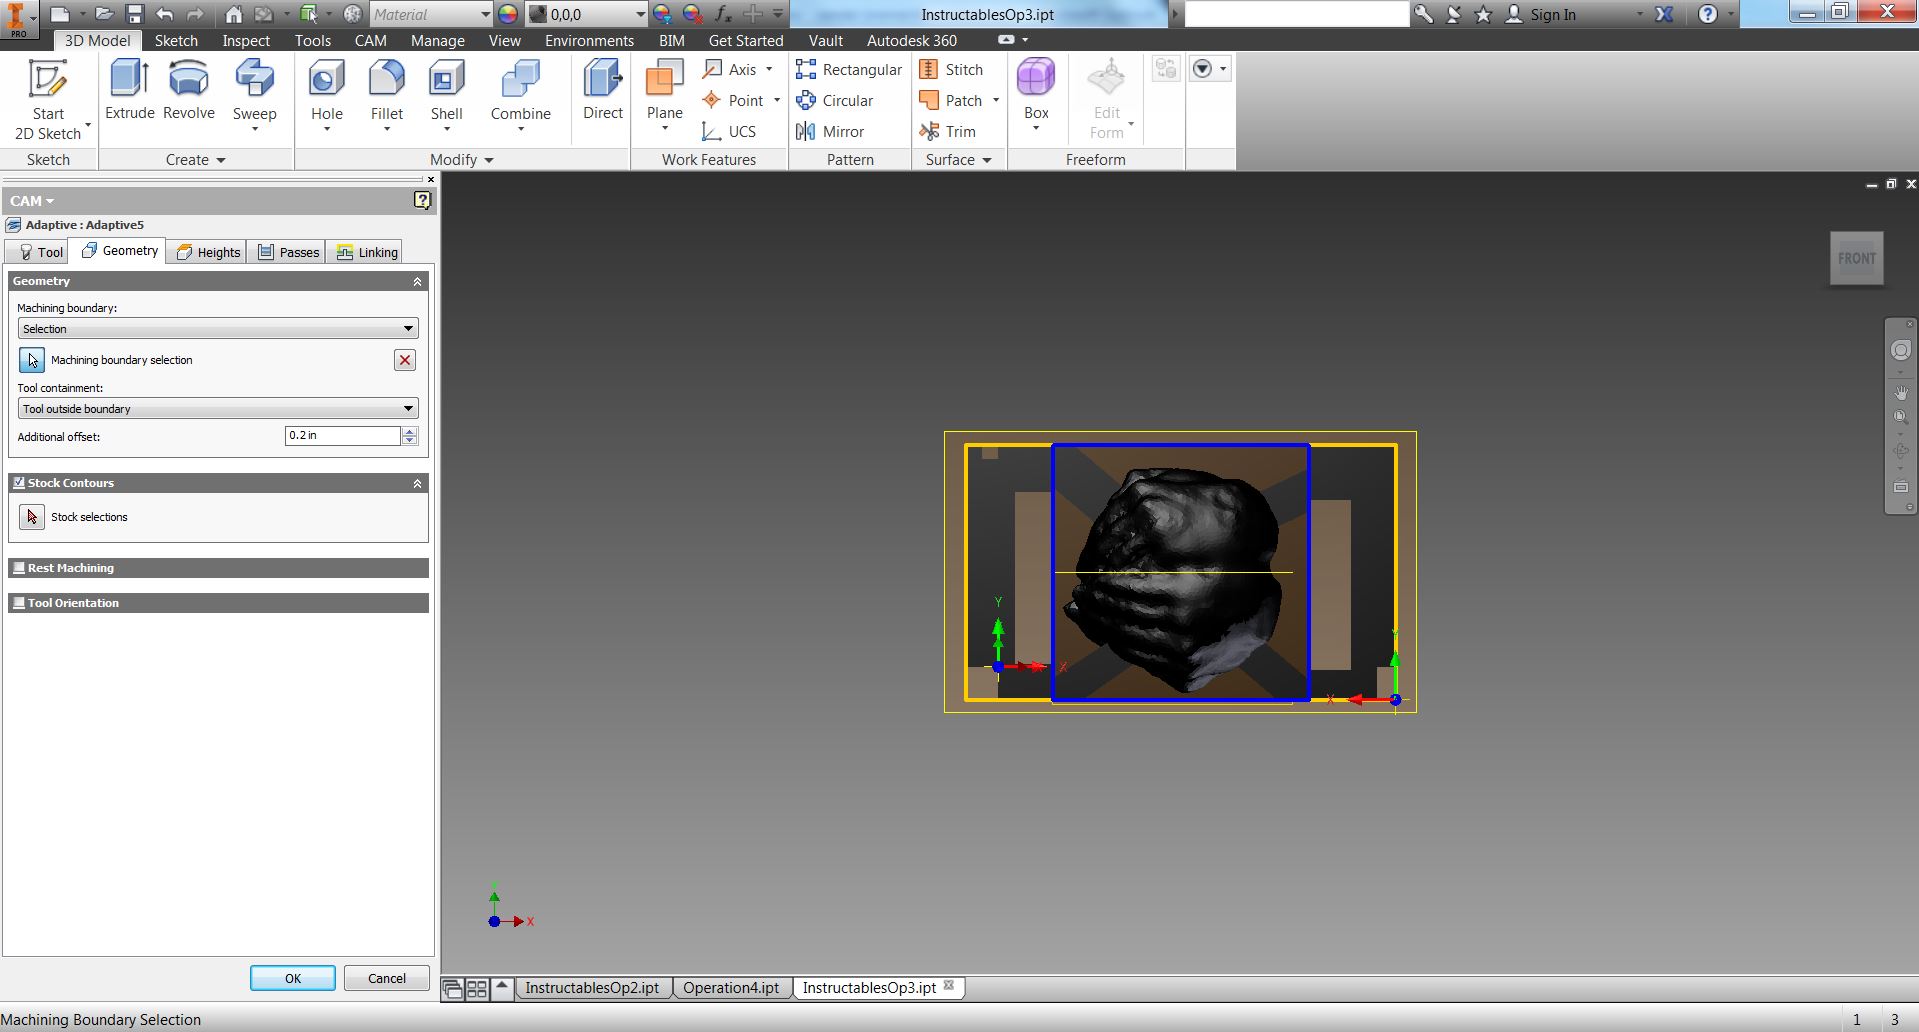Enable the Tool Orientation checkbox
1919x1032 pixels.
click(19, 603)
